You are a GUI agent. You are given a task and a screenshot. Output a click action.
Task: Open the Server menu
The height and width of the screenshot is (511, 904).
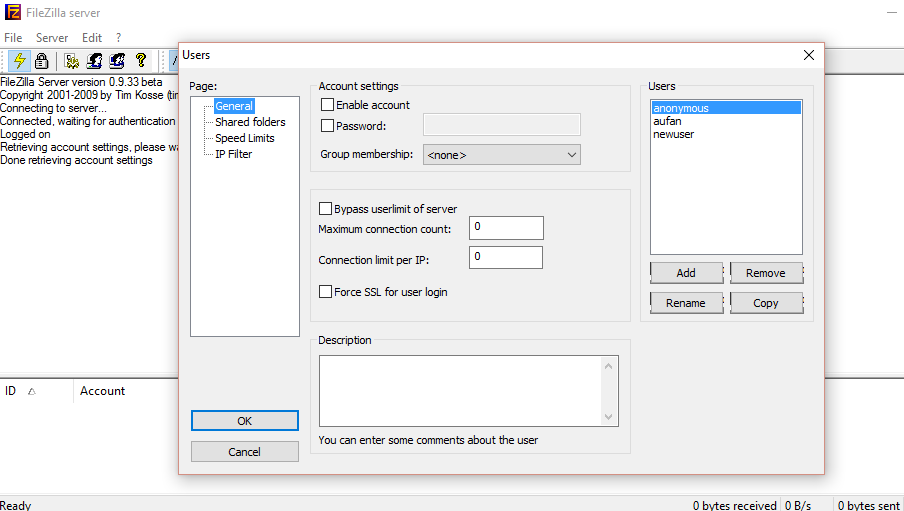click(52, 38)
